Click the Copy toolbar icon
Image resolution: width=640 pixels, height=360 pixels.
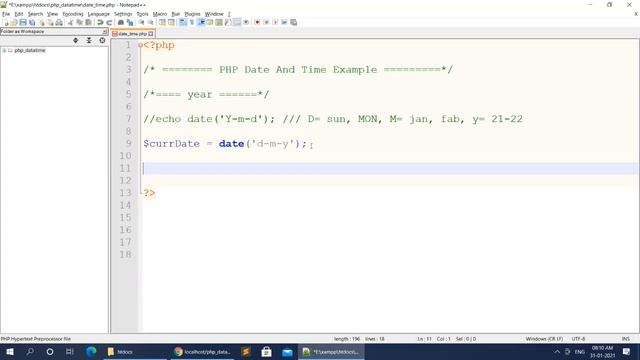(79, 22)
